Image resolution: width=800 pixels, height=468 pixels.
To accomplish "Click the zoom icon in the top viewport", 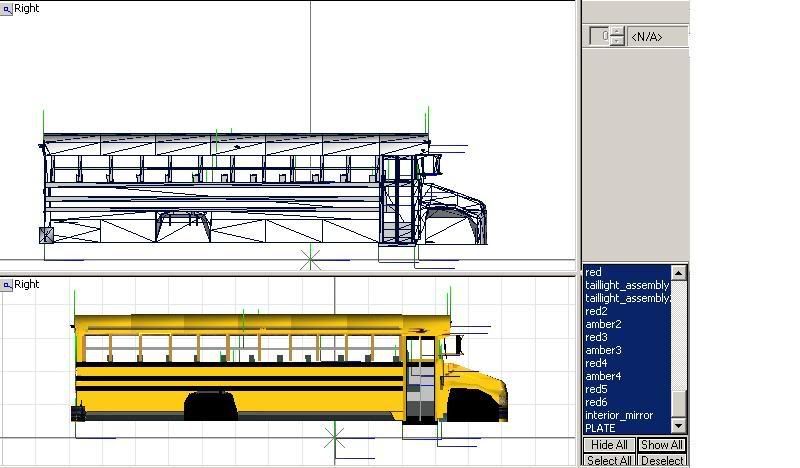I will coord(6,8).
